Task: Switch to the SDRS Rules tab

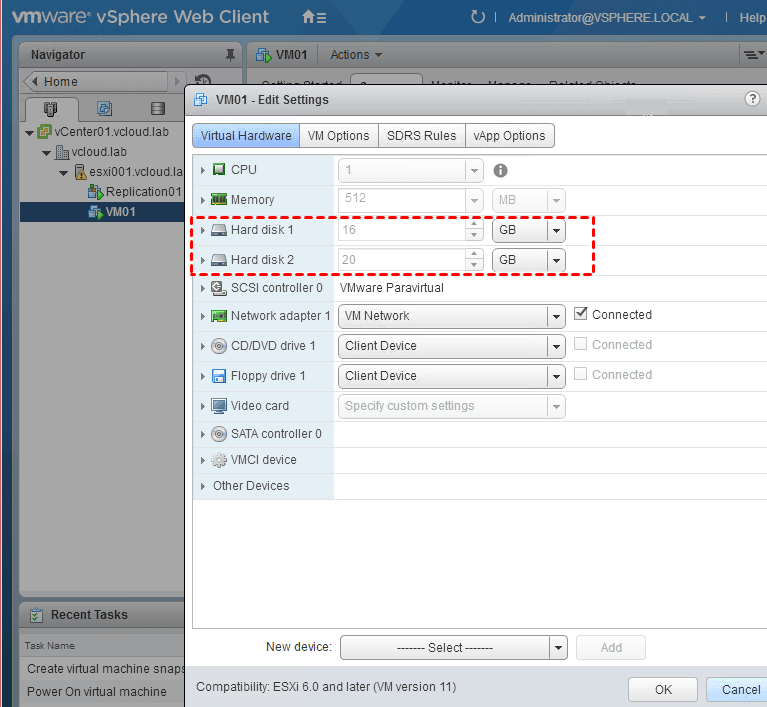Action: tap(421, 136)
